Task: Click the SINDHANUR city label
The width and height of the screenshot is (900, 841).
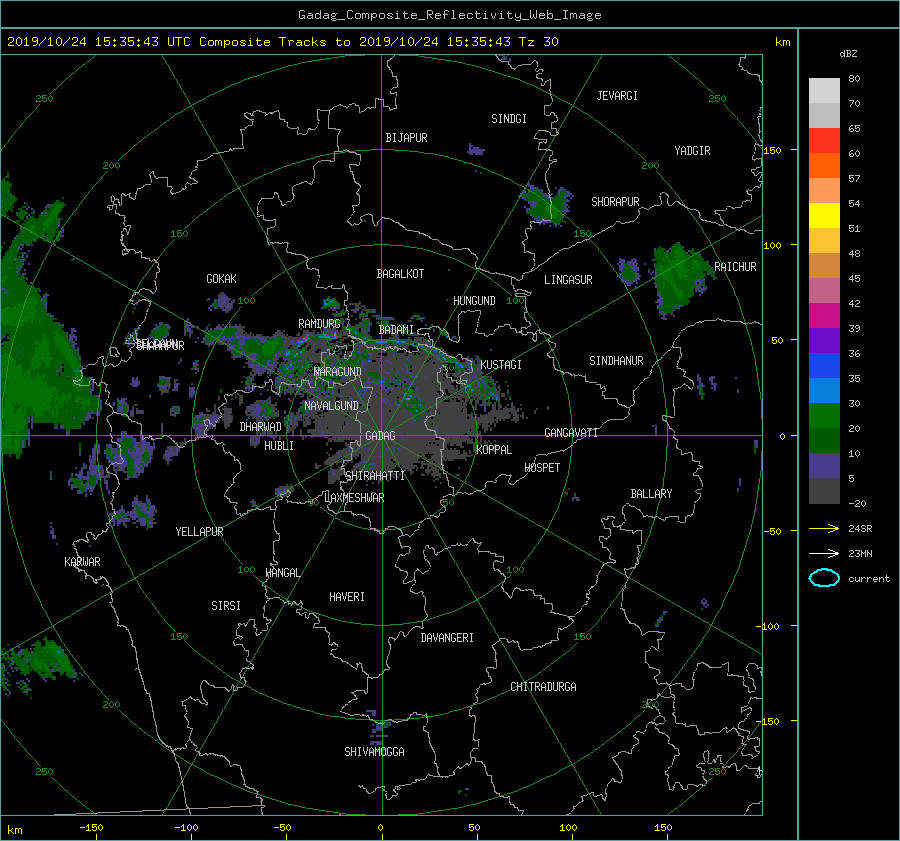Action: 616,361
